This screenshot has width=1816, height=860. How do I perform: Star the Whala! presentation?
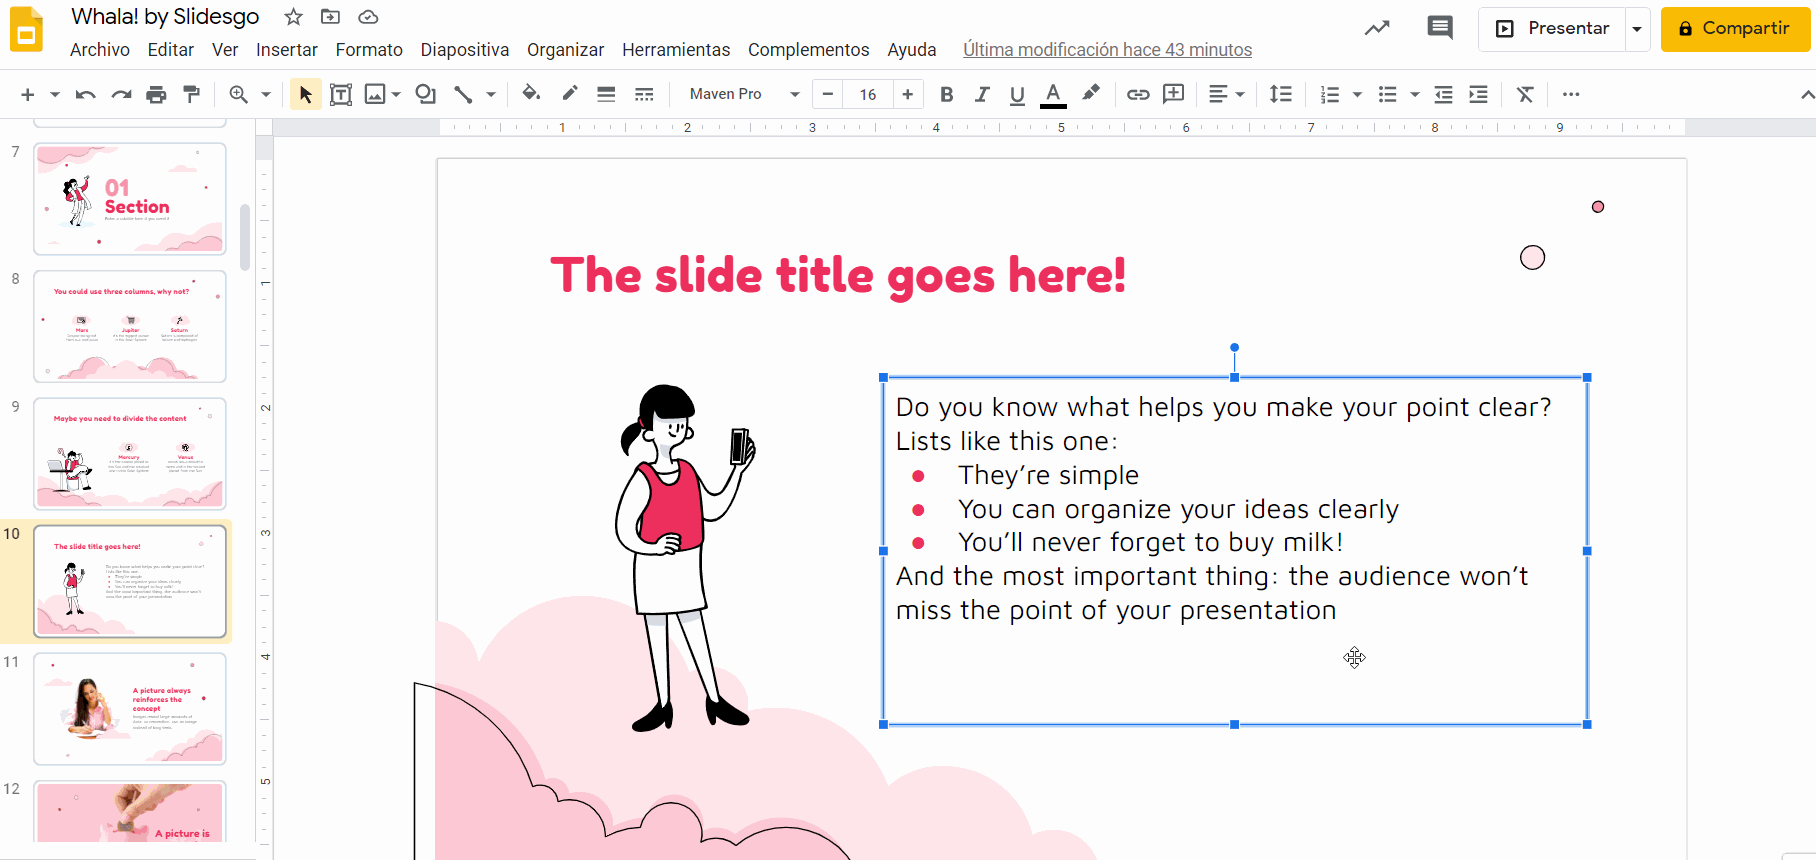click(x=293, y=17)
